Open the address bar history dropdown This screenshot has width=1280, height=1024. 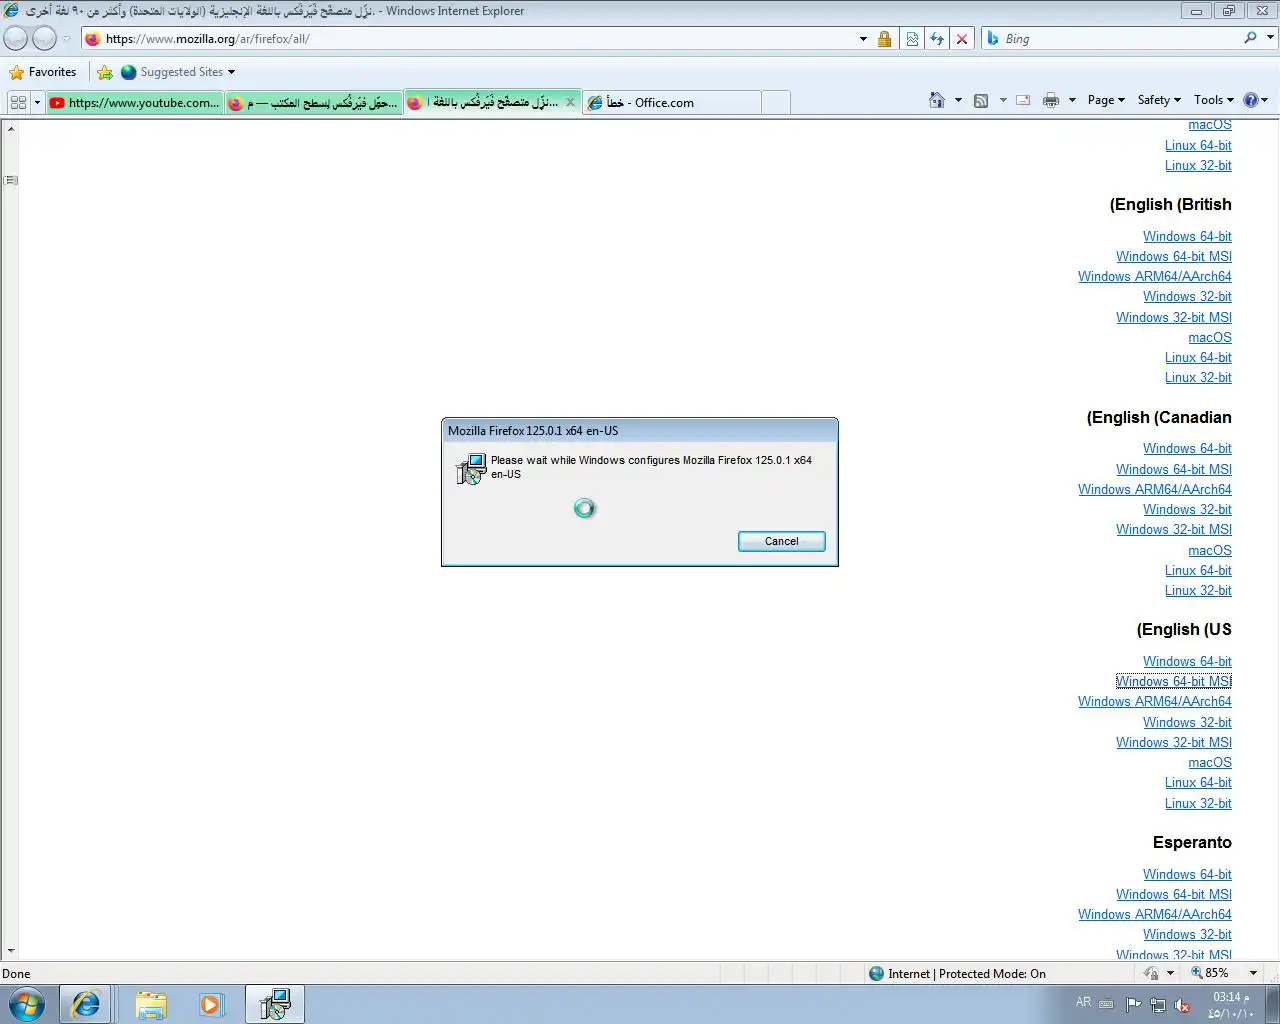(863, 39)
